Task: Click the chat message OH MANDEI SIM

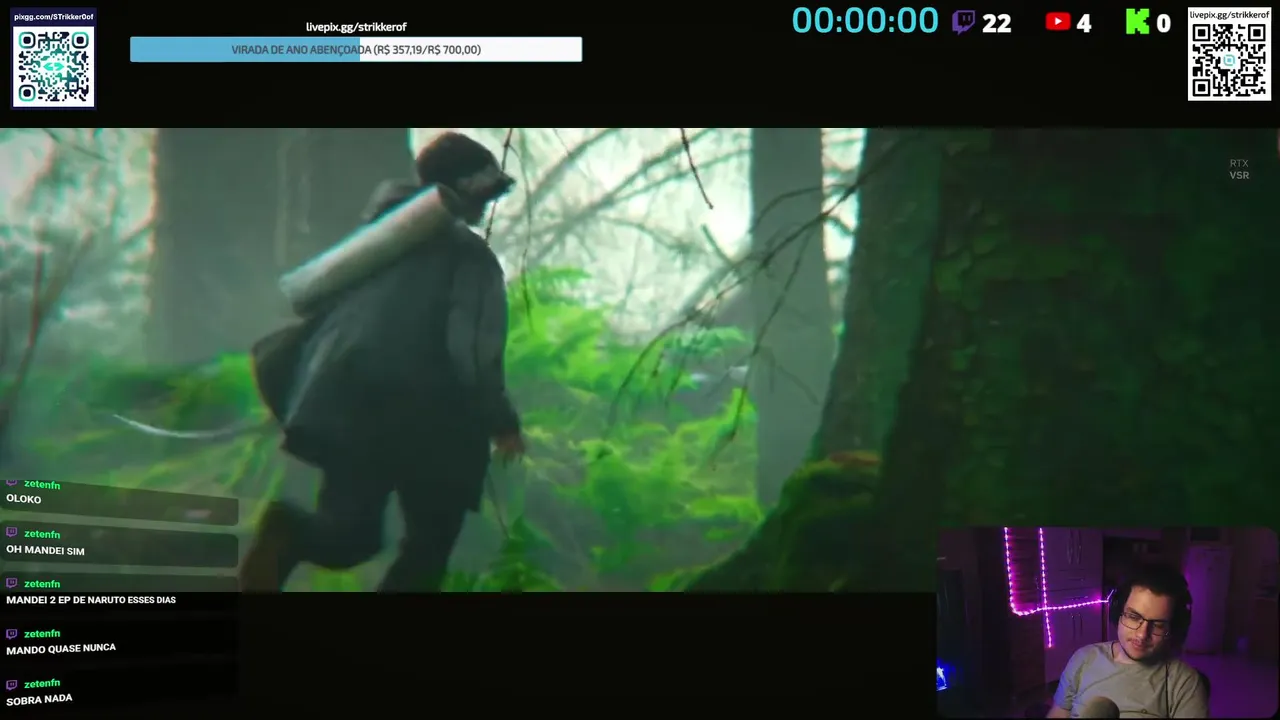Action: (45, 550)
